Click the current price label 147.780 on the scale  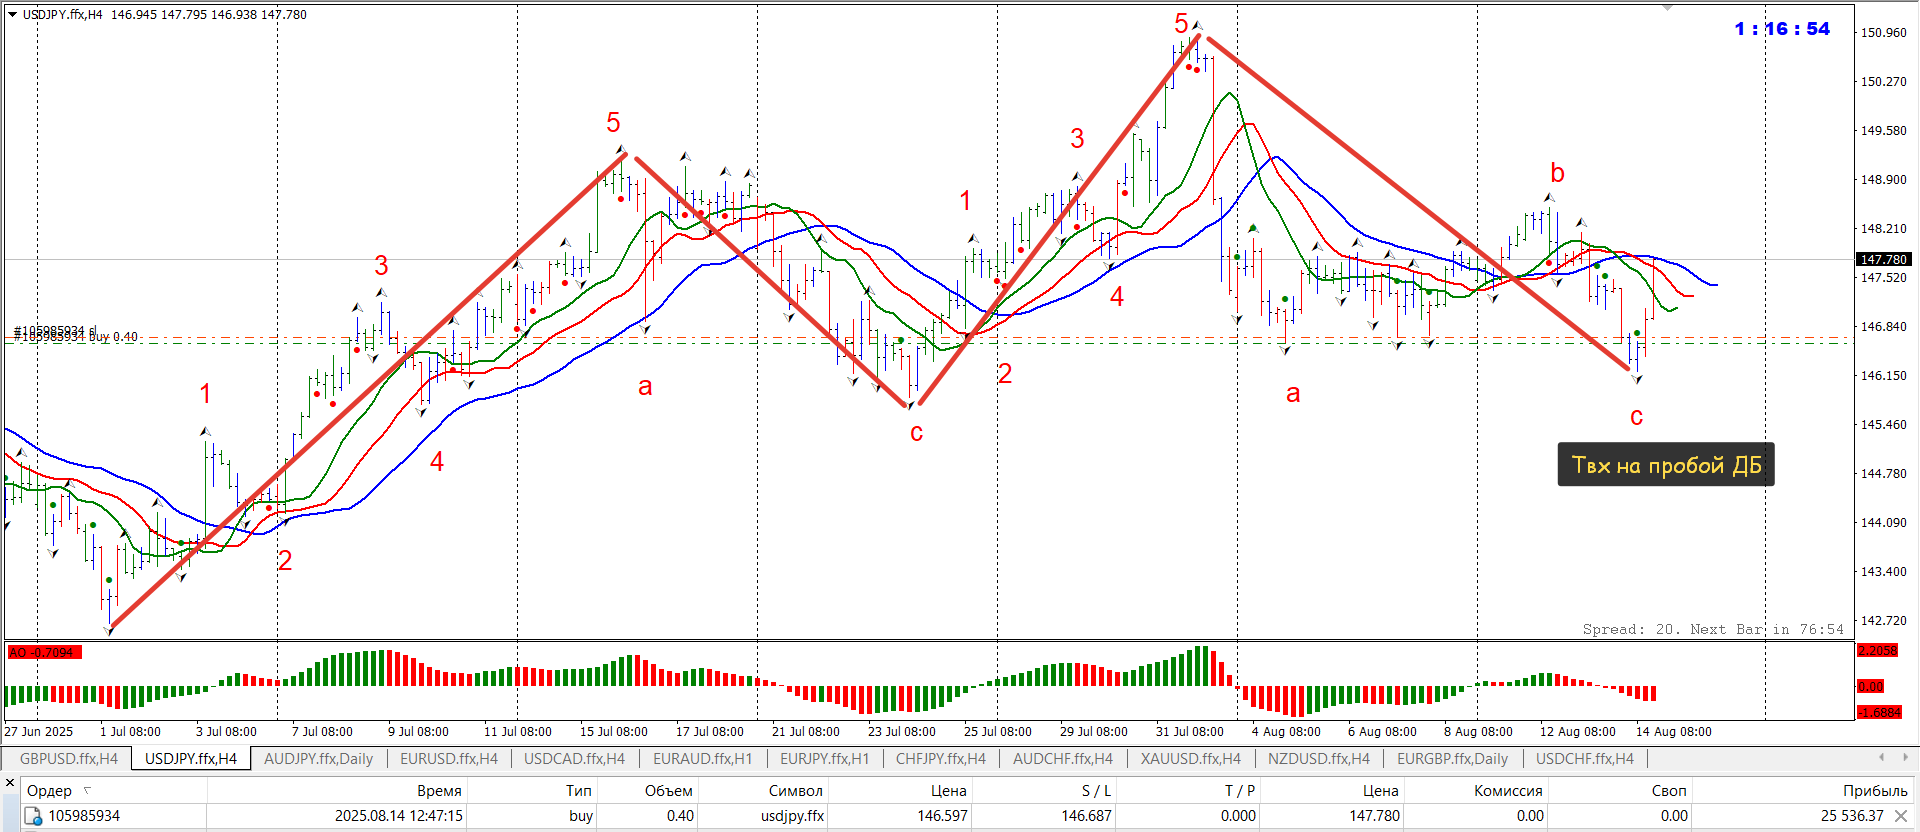click(x=1883, y=259)
